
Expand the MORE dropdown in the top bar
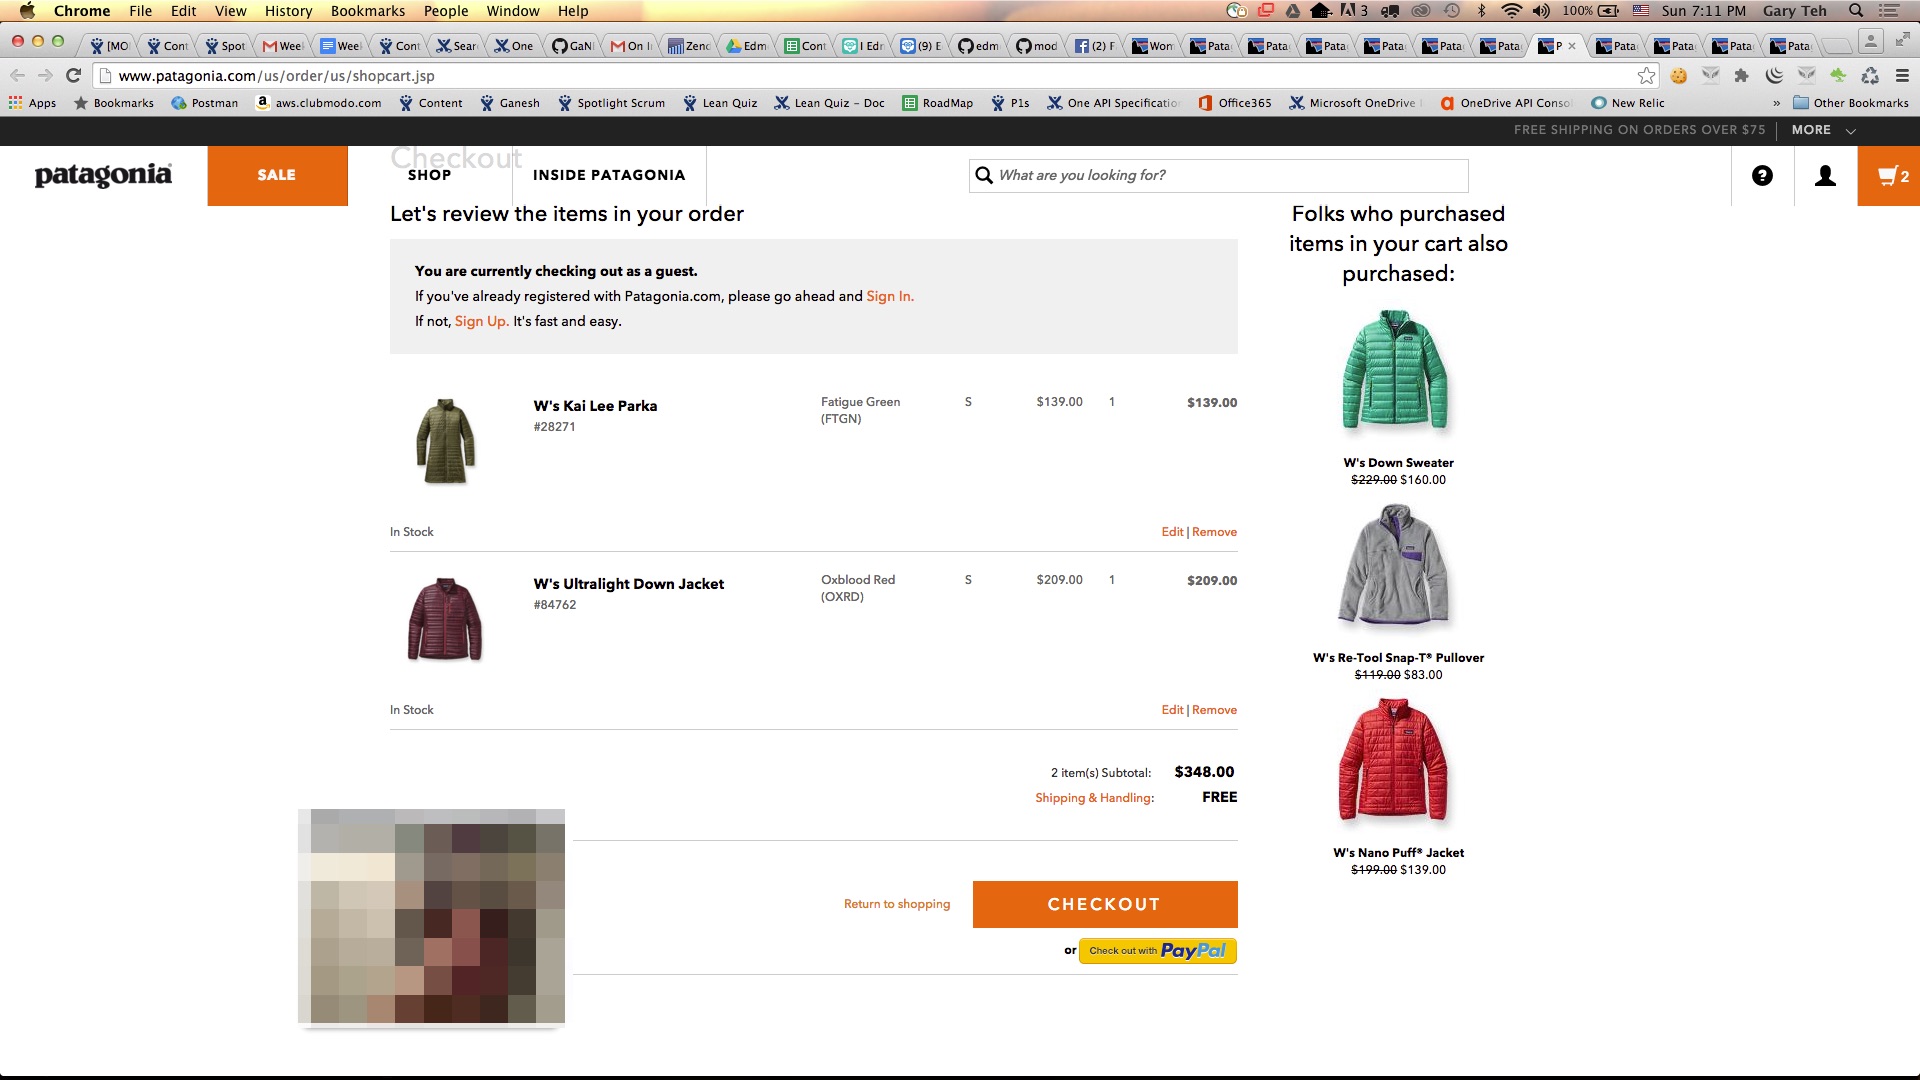(1823, 130)
